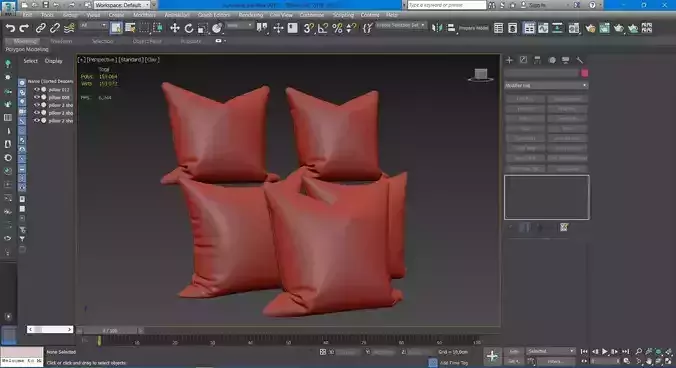676x368 pixels.
Task: Open the key filter Selected dropdown
Action: pos(551,351)
